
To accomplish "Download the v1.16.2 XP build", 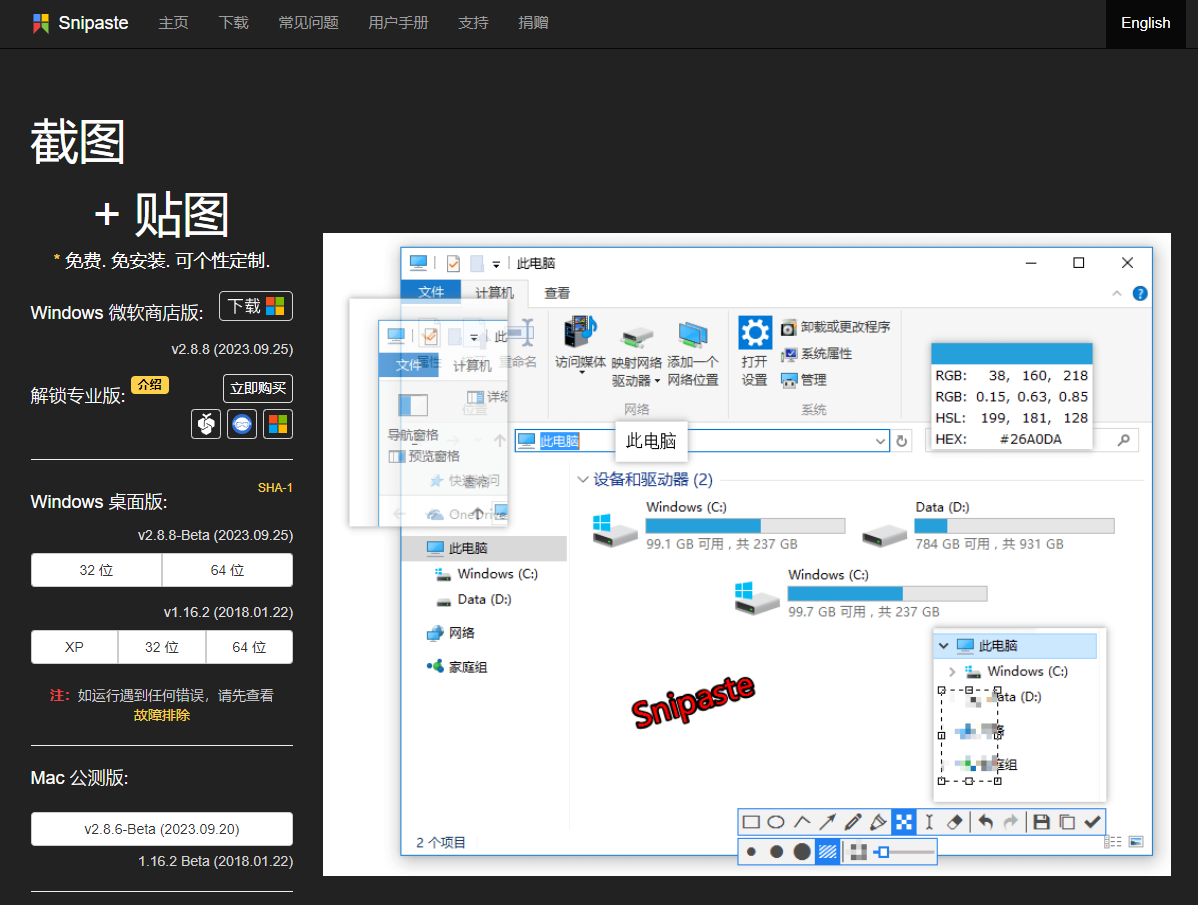I will 74,647.
